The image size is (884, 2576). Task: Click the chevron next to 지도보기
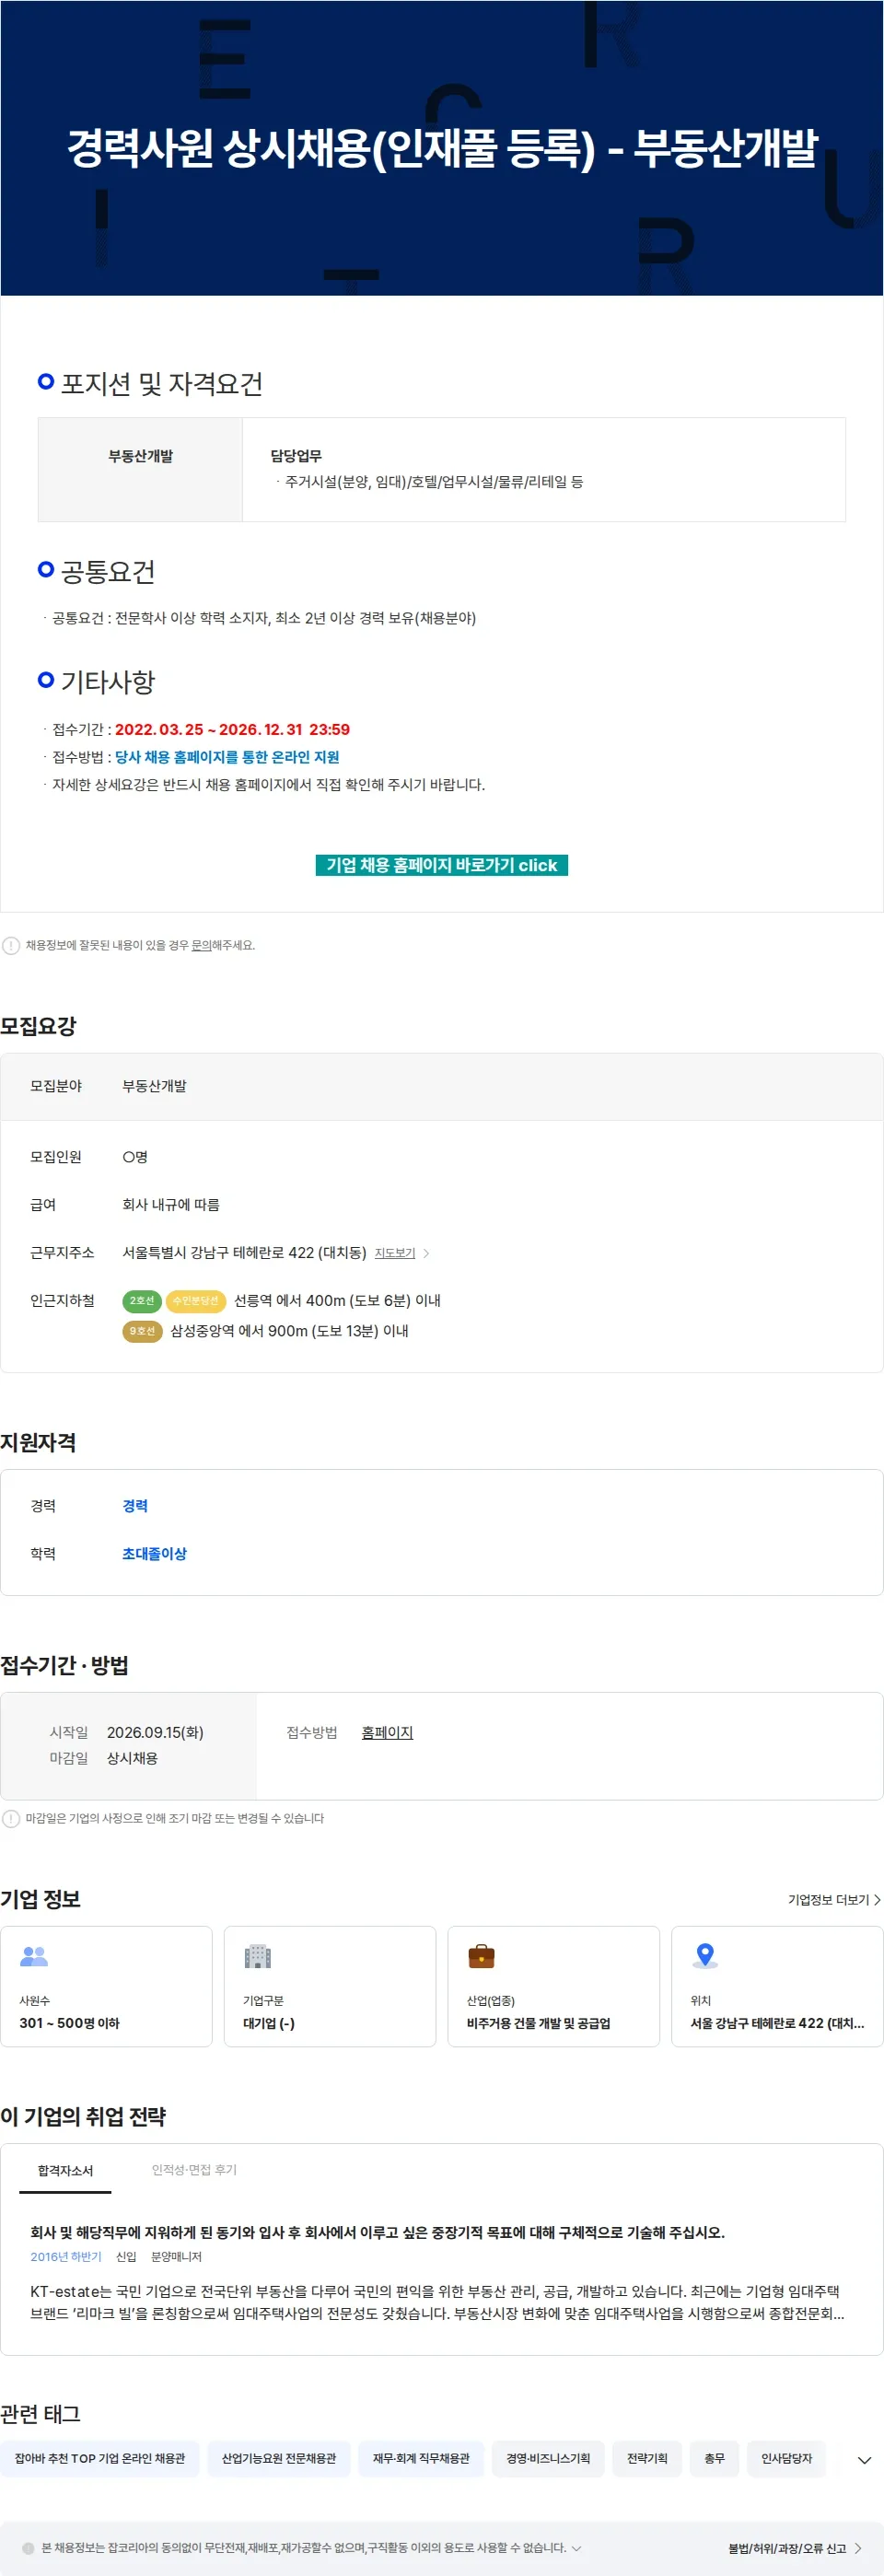(x=427, y=1253)
